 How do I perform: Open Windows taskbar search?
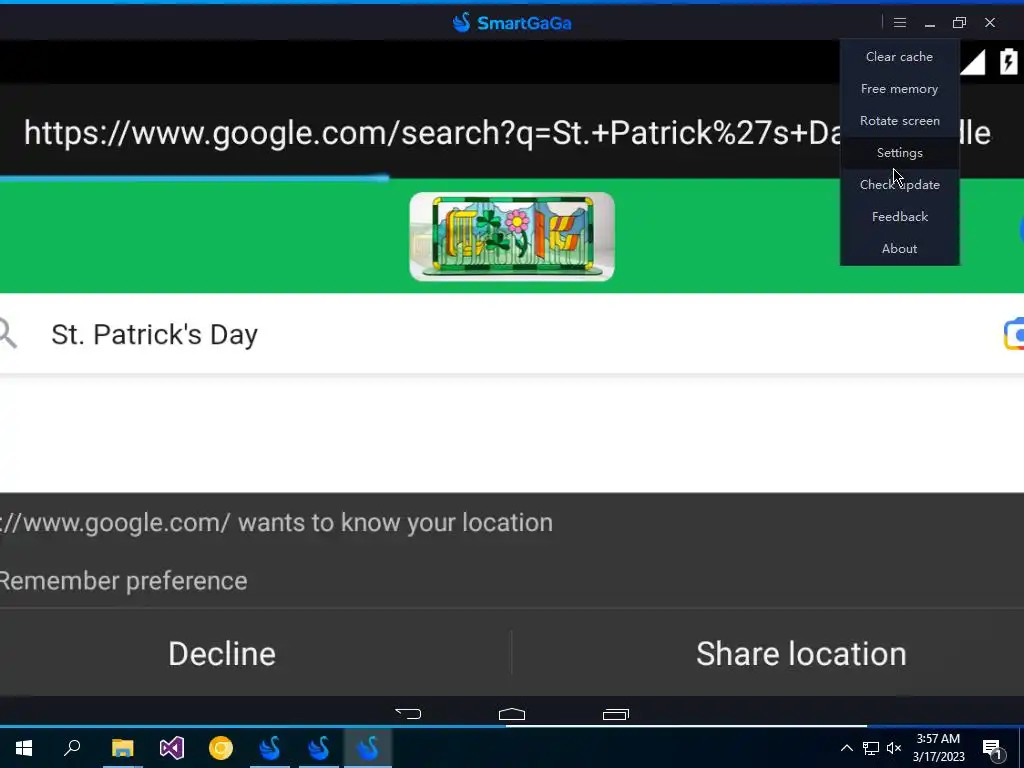click(x=72, y=748)
